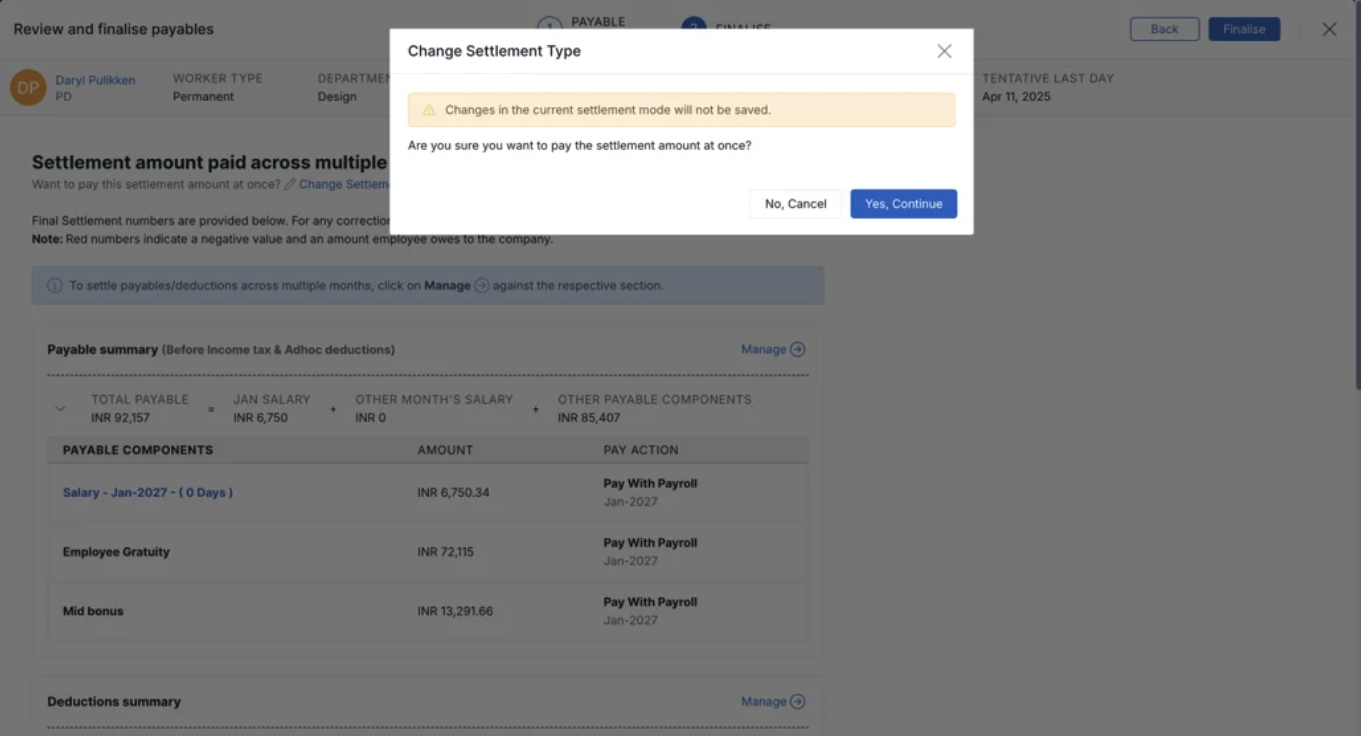This screenshot has width=1361, height=736.
Task: Go to step 1 Payable tab
Action: click(x=550, y=24)
